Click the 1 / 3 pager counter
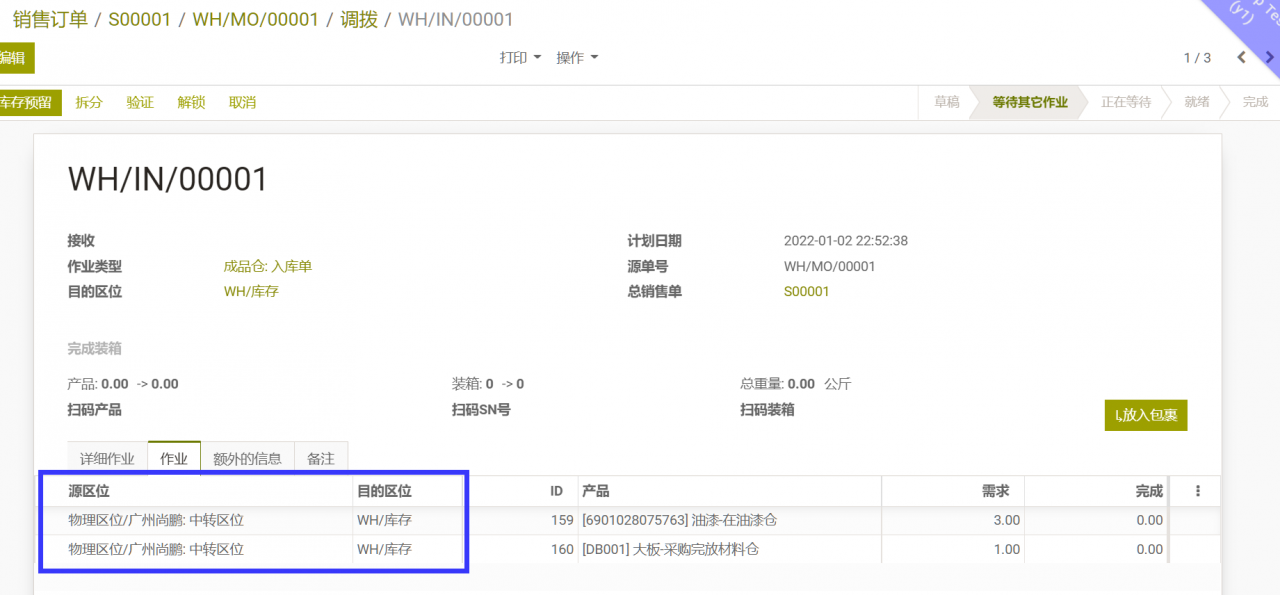 point(1197,58)
